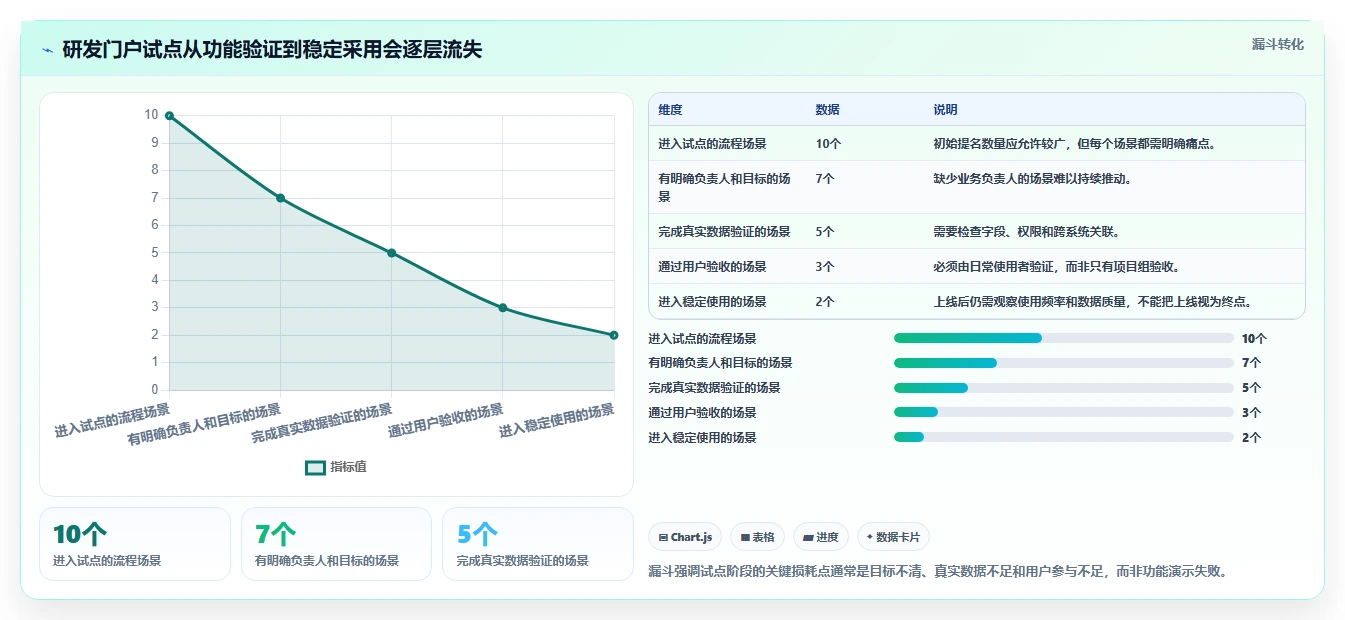The width and height of the screenshot is (1345, 620).
Task: Click description starting 初始提名数量应允许较广
Action: click(x=1074, y=143)
